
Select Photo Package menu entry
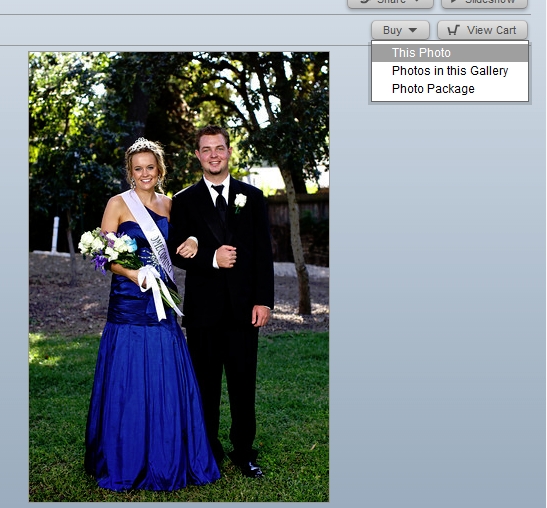pyautogui.click(x=450, y=89)
